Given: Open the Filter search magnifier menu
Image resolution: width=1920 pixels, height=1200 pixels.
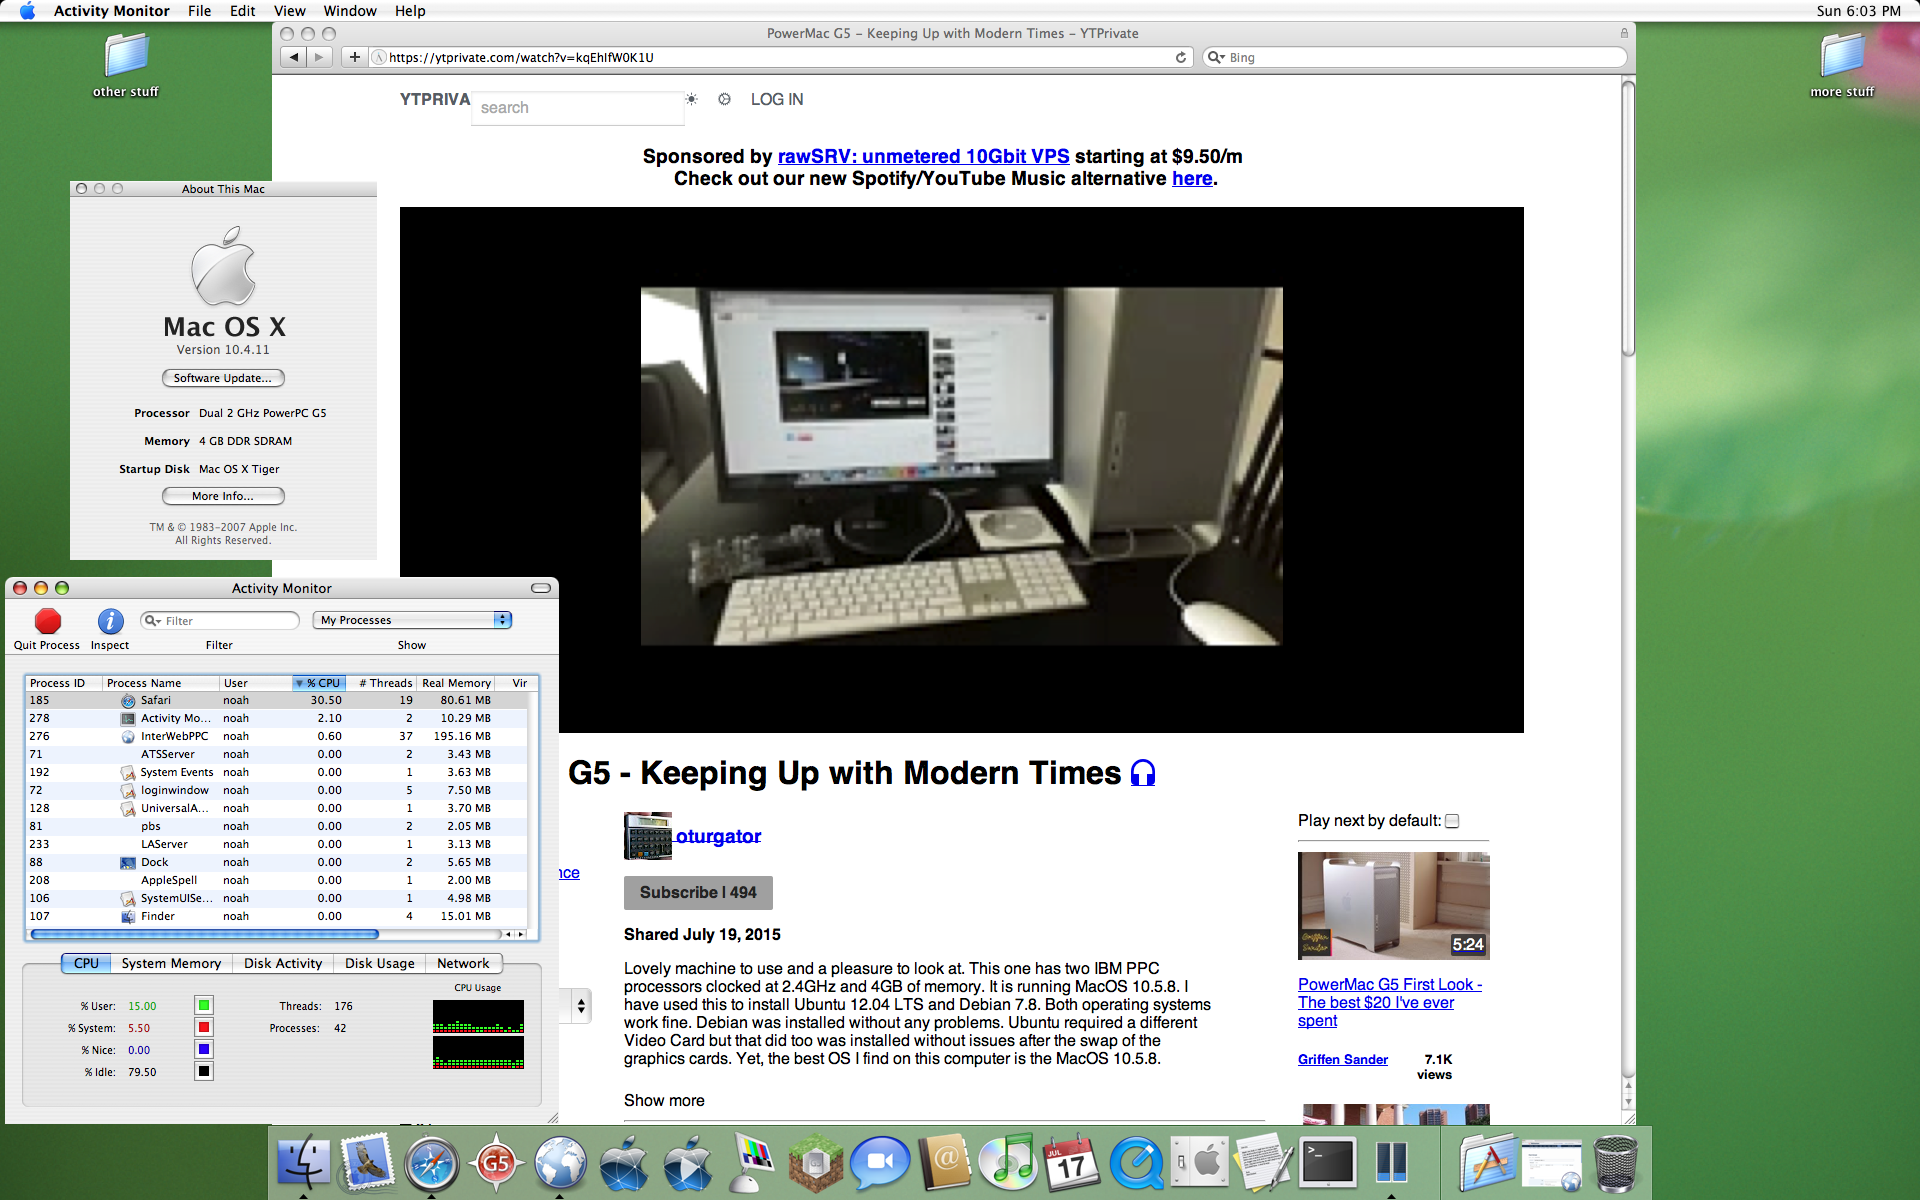Looking at the screenshot, I should point(153,621).
